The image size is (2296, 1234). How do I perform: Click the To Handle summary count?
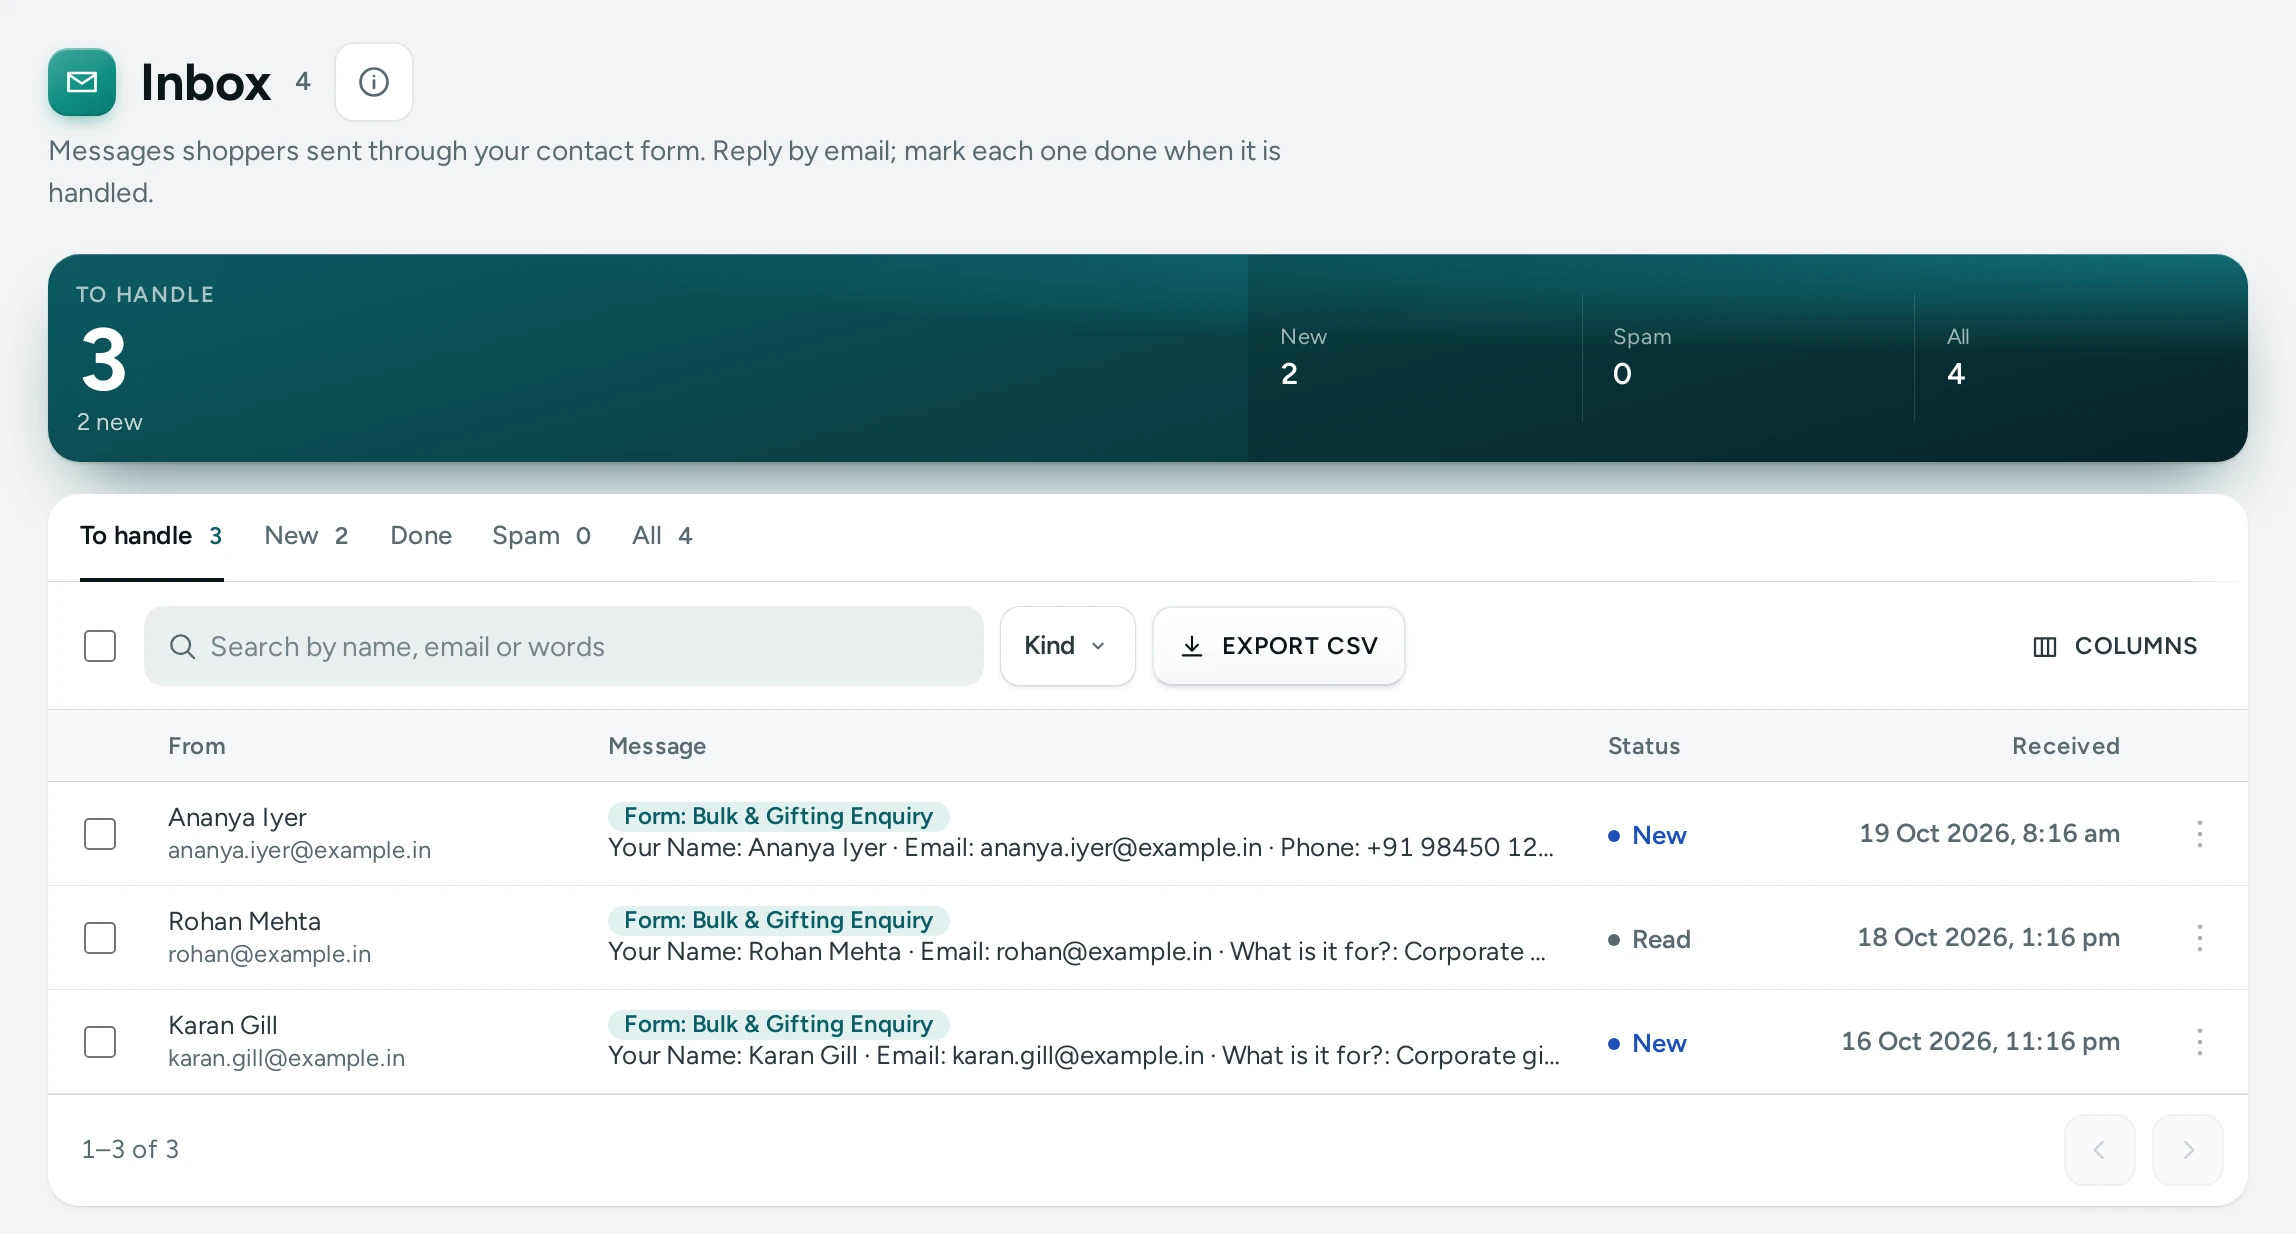(x=104, y=360)
